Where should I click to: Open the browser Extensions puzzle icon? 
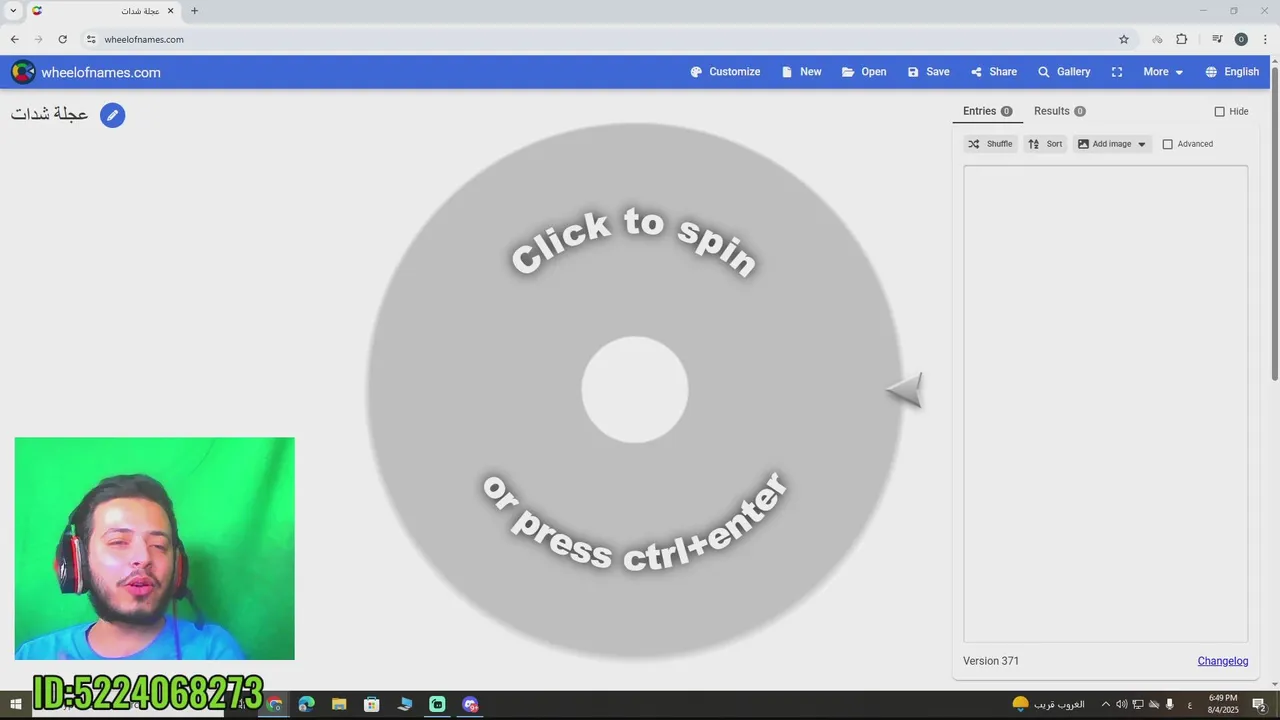[1182, 39]
